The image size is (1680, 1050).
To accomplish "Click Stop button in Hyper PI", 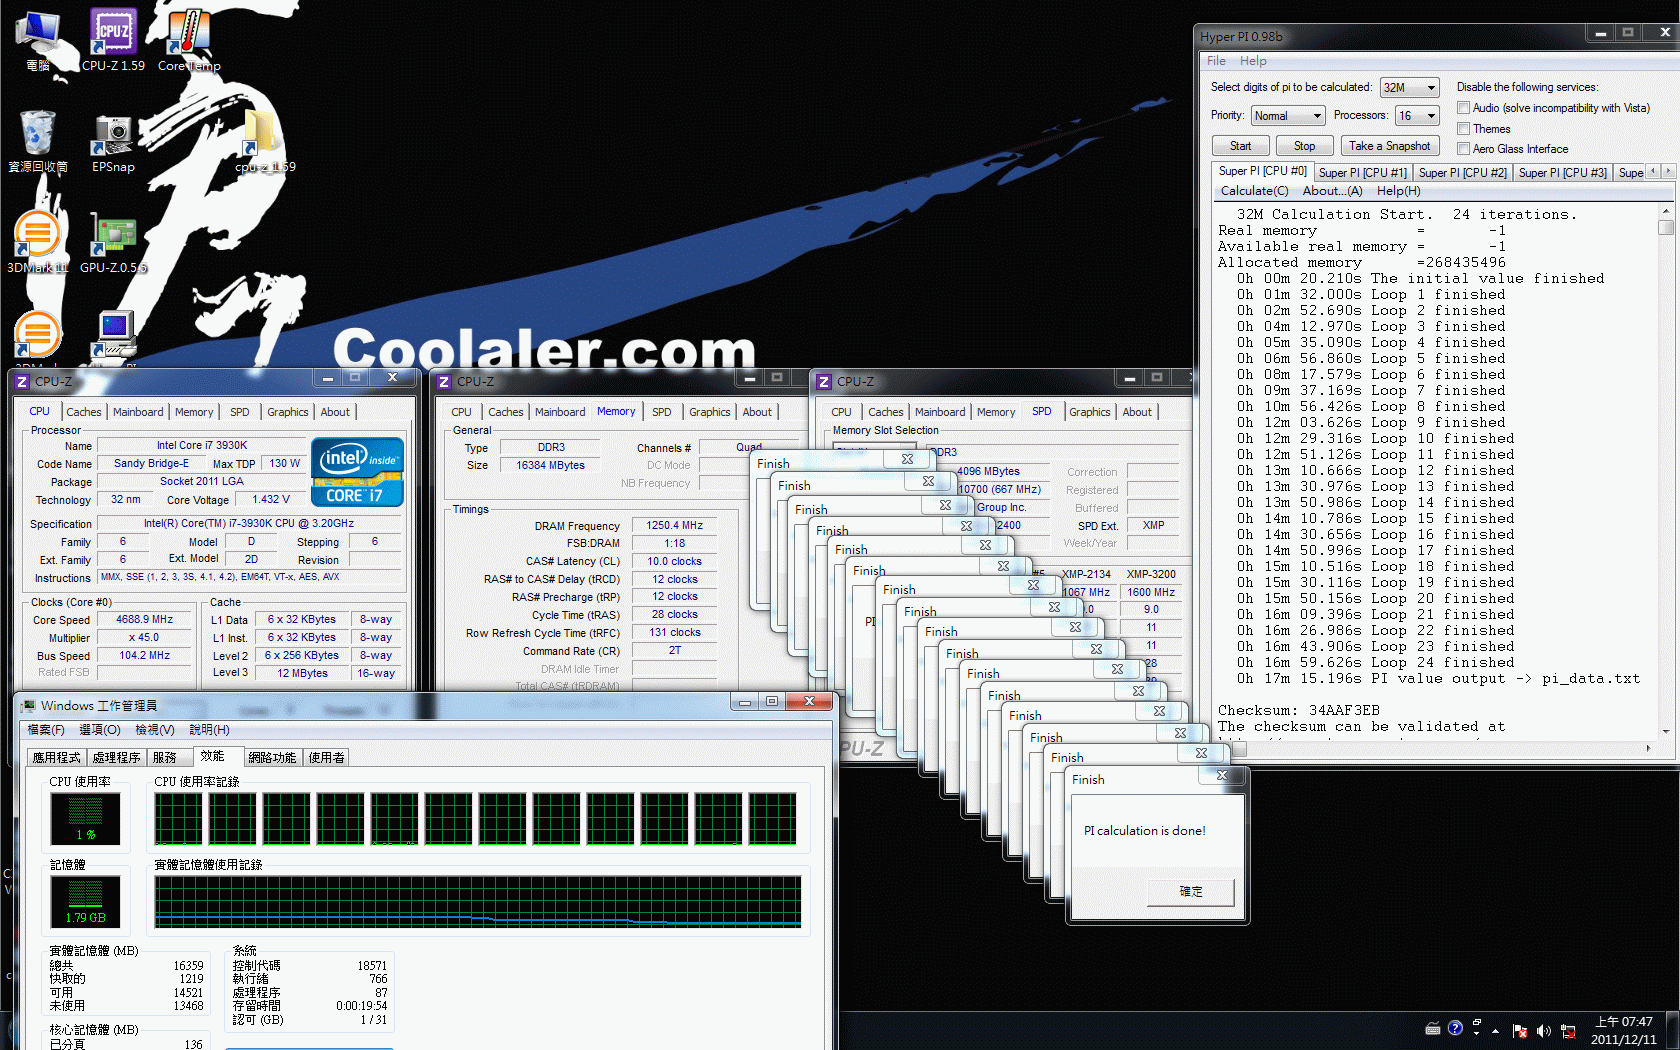I will (1304, 146).
